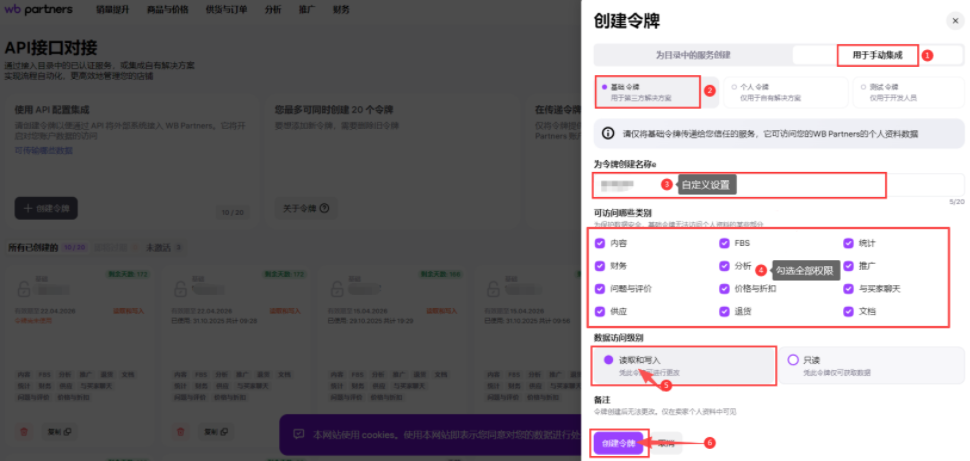Toggle the FBS permission checkbox
Viewport: 970px width, 461px height.
724,243
